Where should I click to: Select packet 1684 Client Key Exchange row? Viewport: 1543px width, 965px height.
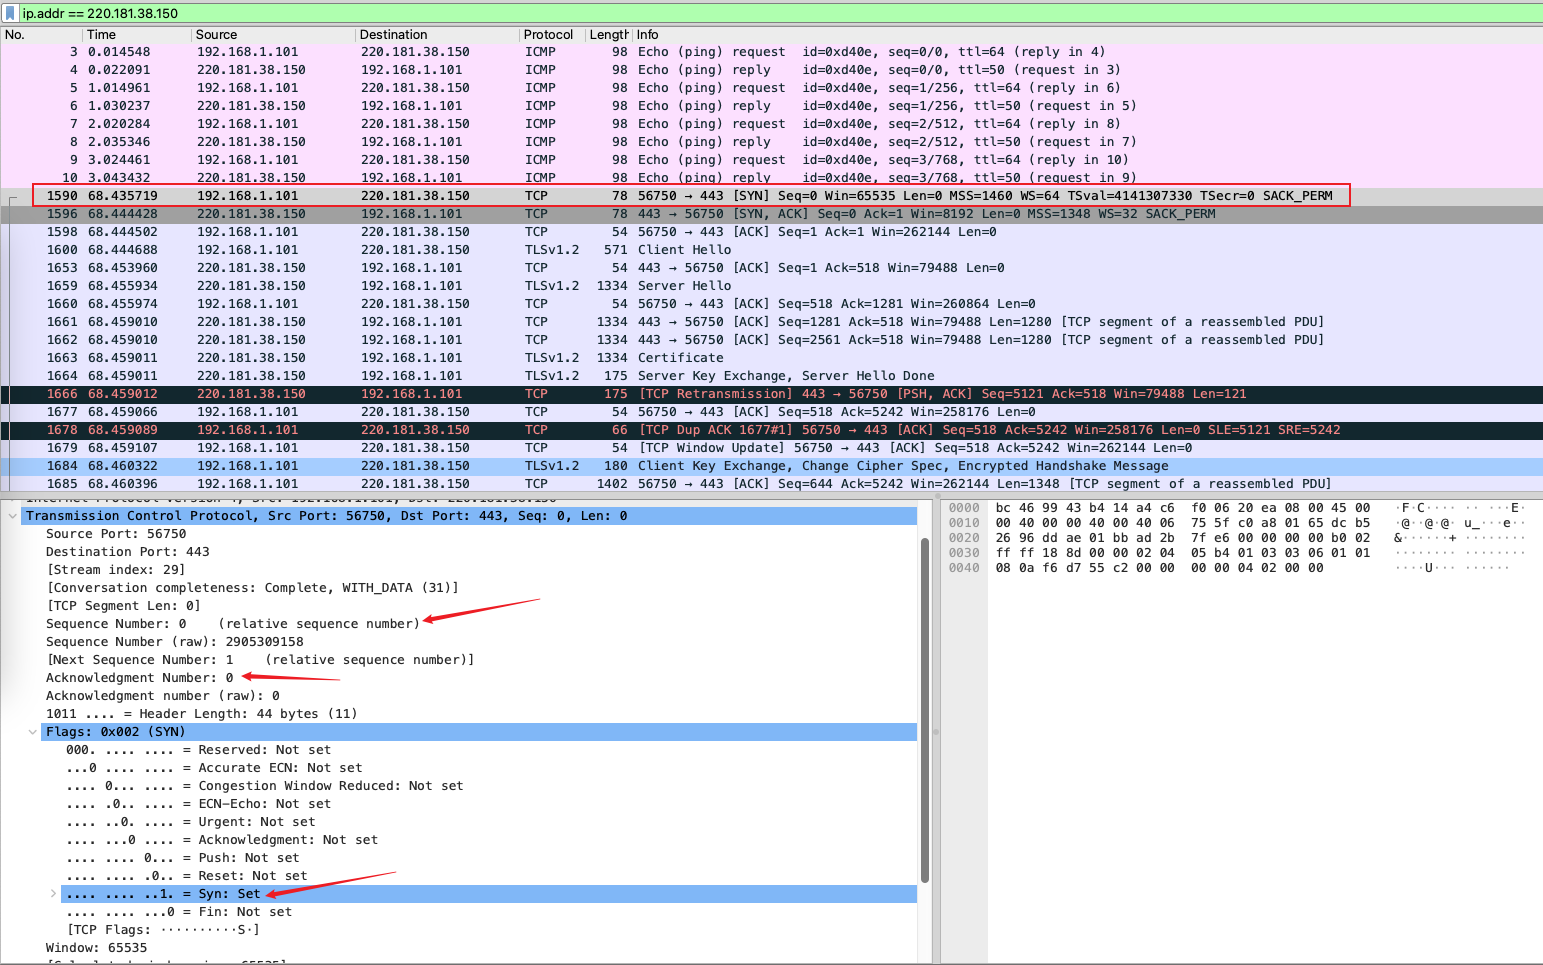[771, 466]
